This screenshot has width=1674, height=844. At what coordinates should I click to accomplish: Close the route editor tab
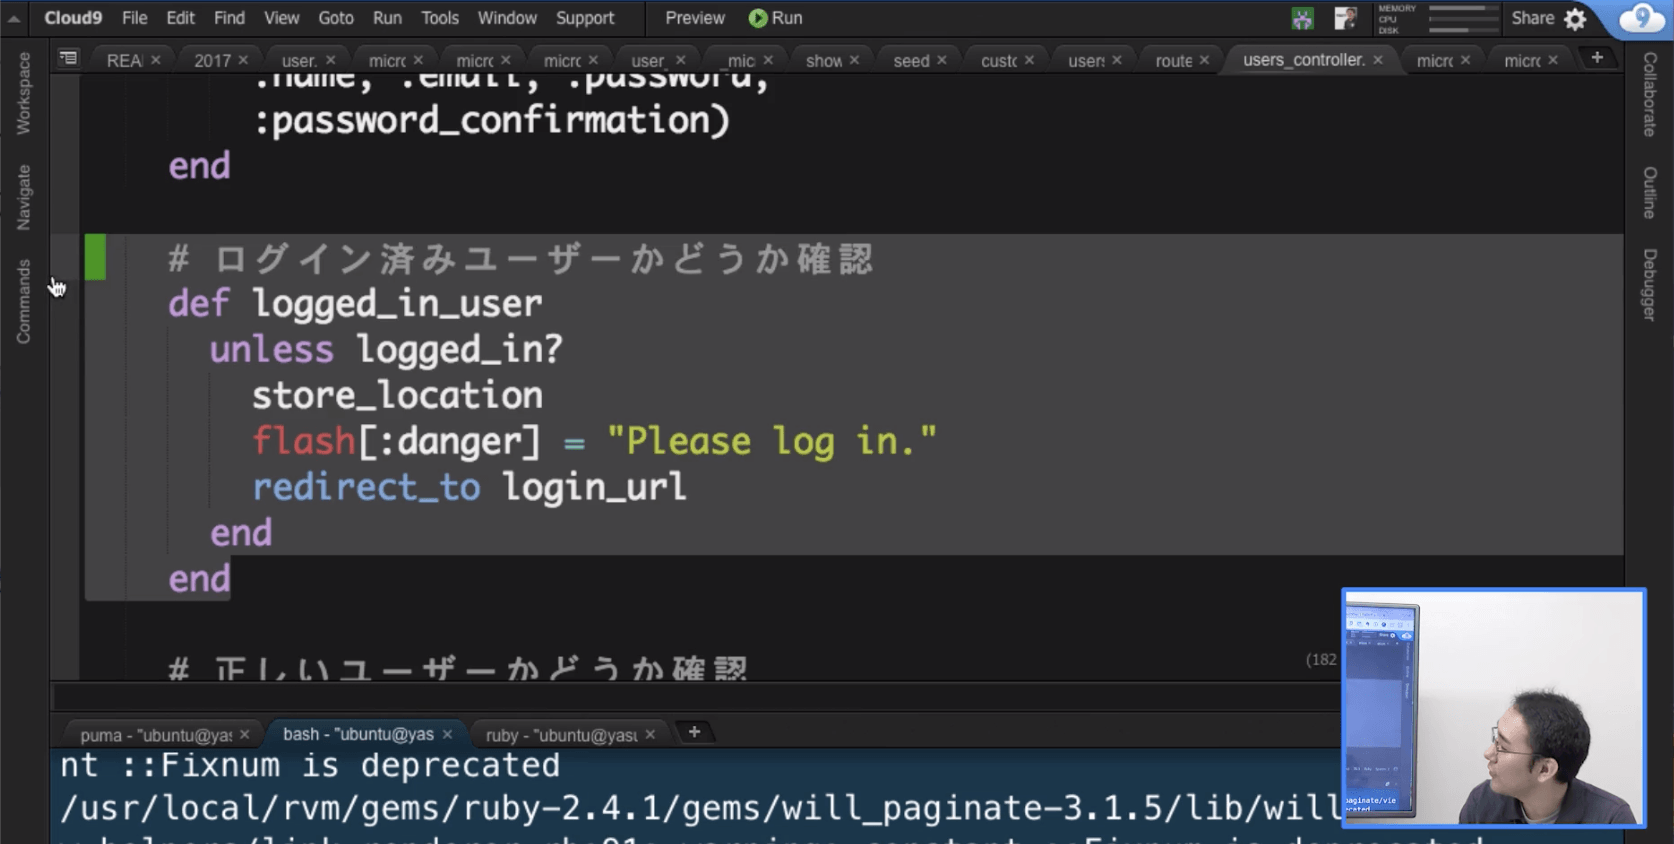pos(1204,60)
